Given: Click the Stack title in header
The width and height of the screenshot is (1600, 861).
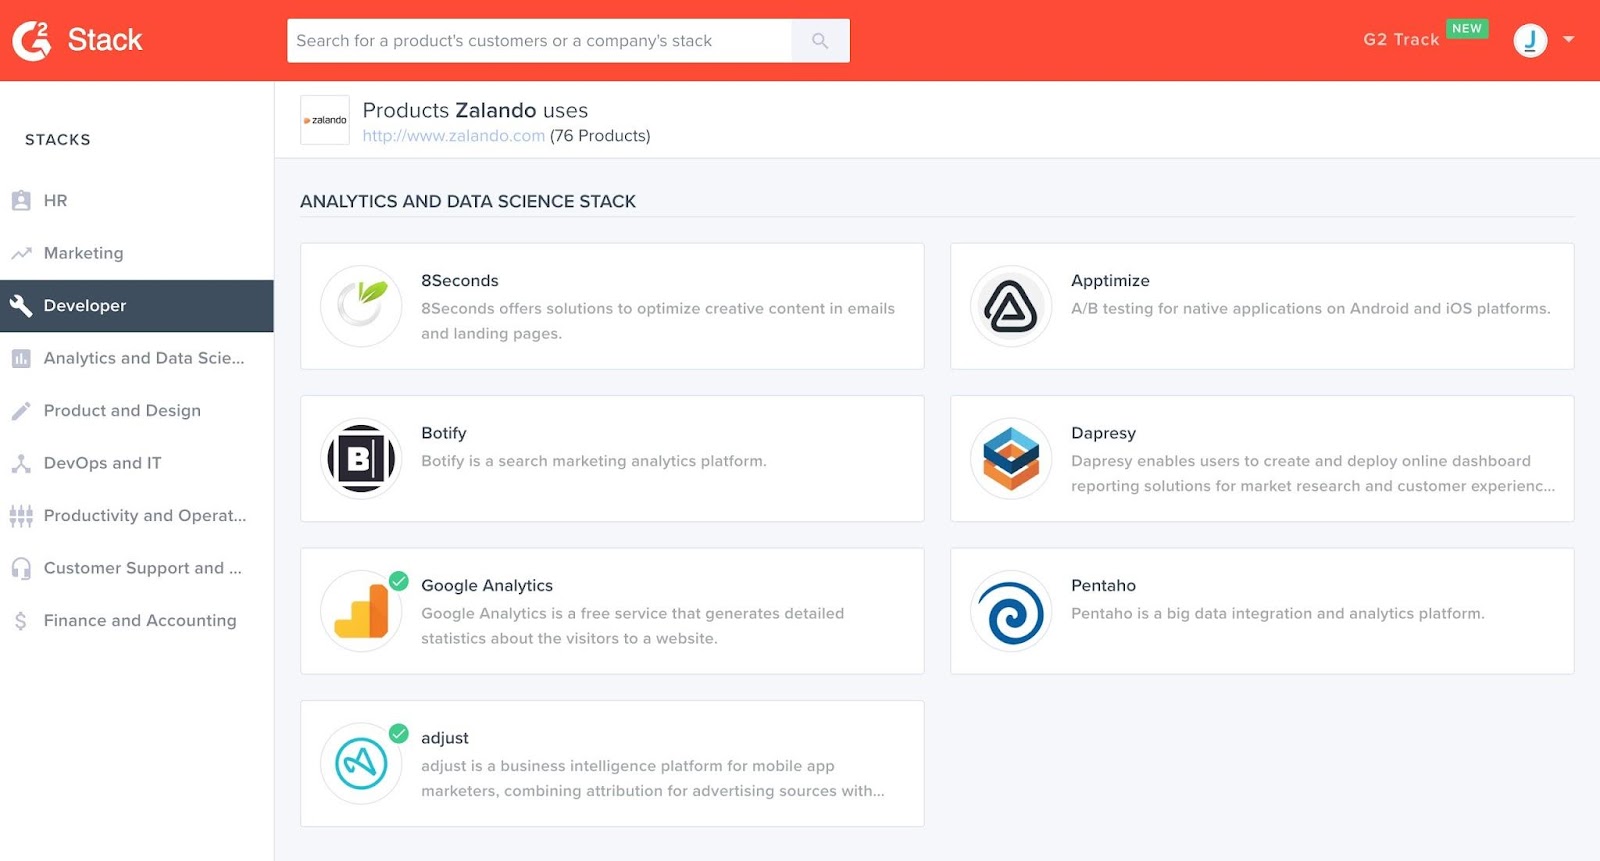Looking at the screenshot, I should pyautogui.click(x=105, y=40).
